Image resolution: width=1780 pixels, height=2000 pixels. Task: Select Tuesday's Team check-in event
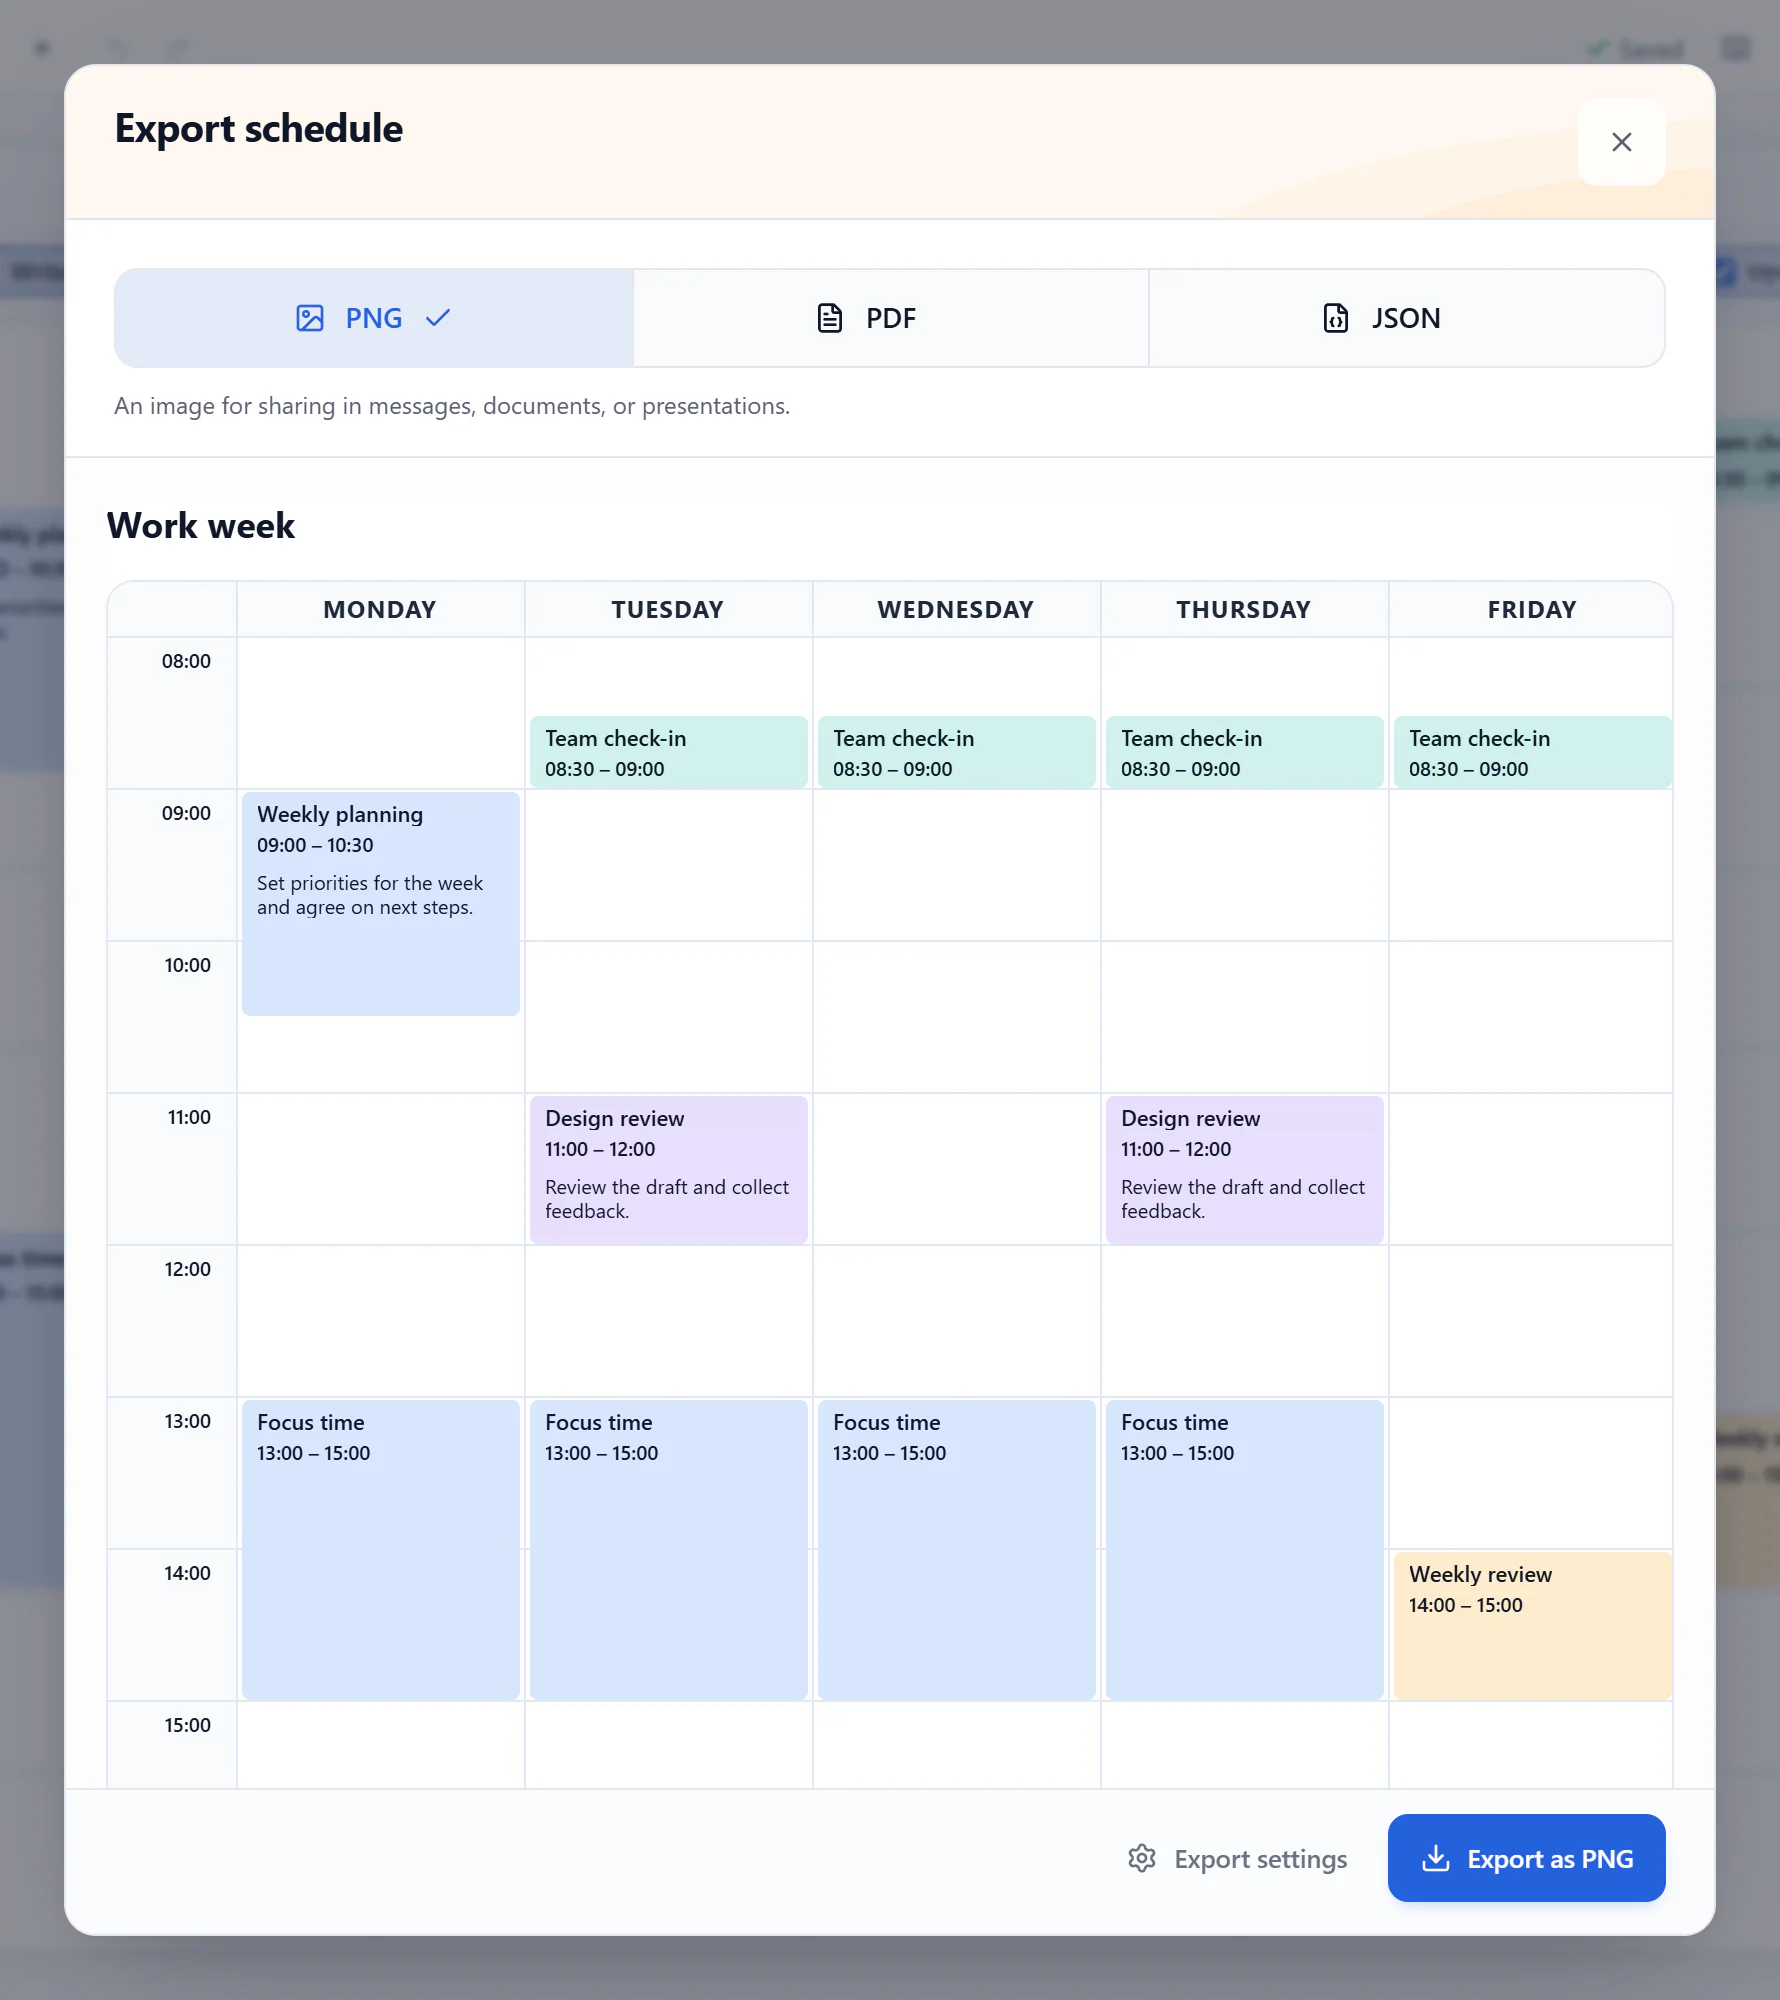click(669, 752)
